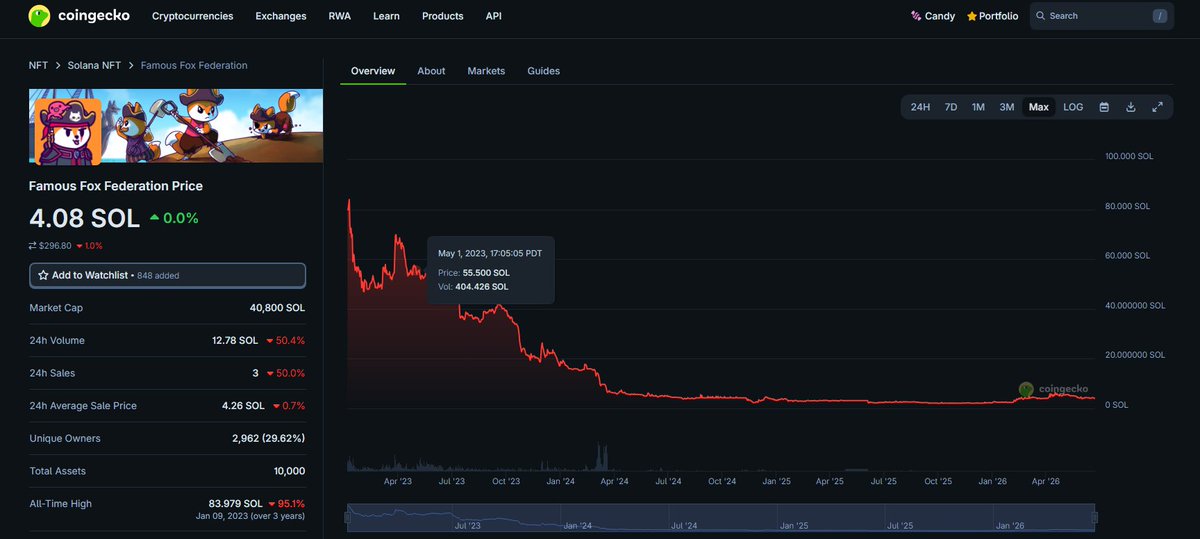
Task: Click the Price: 55.500 SOL tooltip line
Action: pos(474,272)
